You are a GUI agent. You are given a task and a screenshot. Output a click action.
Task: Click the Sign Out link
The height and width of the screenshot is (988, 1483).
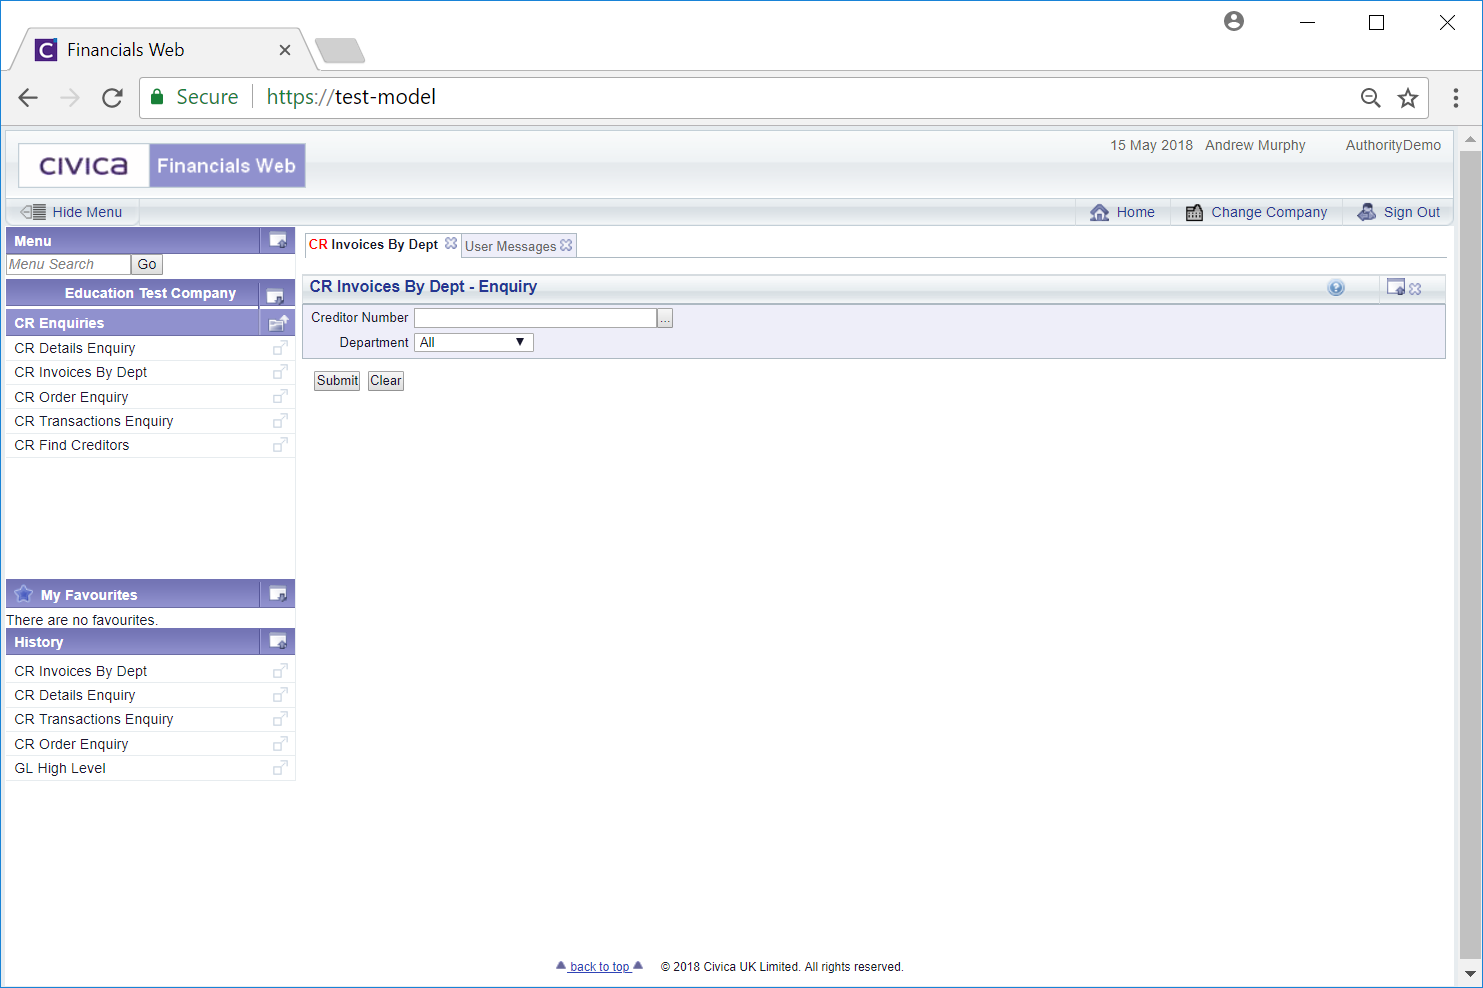pos(1412,212)
